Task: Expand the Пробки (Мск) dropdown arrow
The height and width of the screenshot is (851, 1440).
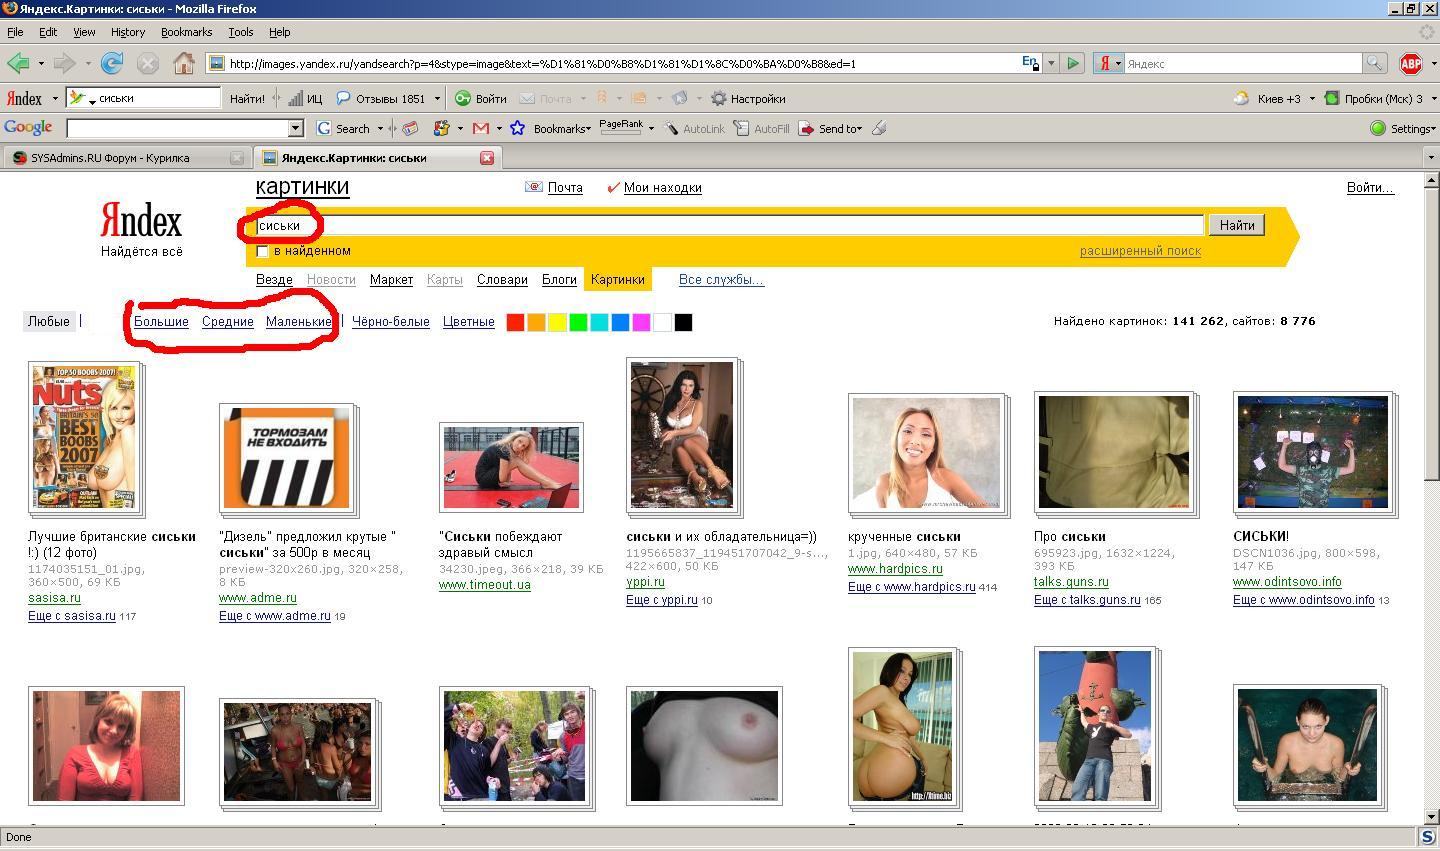Action: [x=1432, y=99]
